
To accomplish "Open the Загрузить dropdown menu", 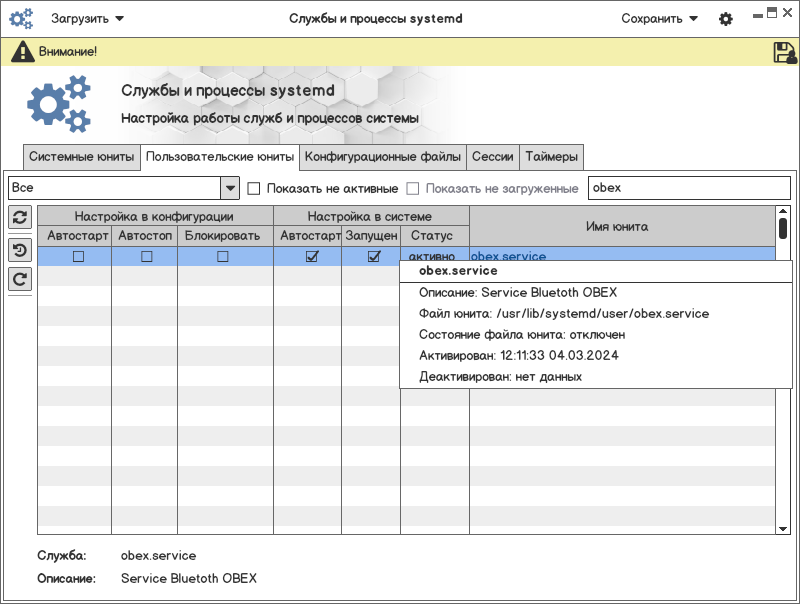I will [x=88, y=19].
